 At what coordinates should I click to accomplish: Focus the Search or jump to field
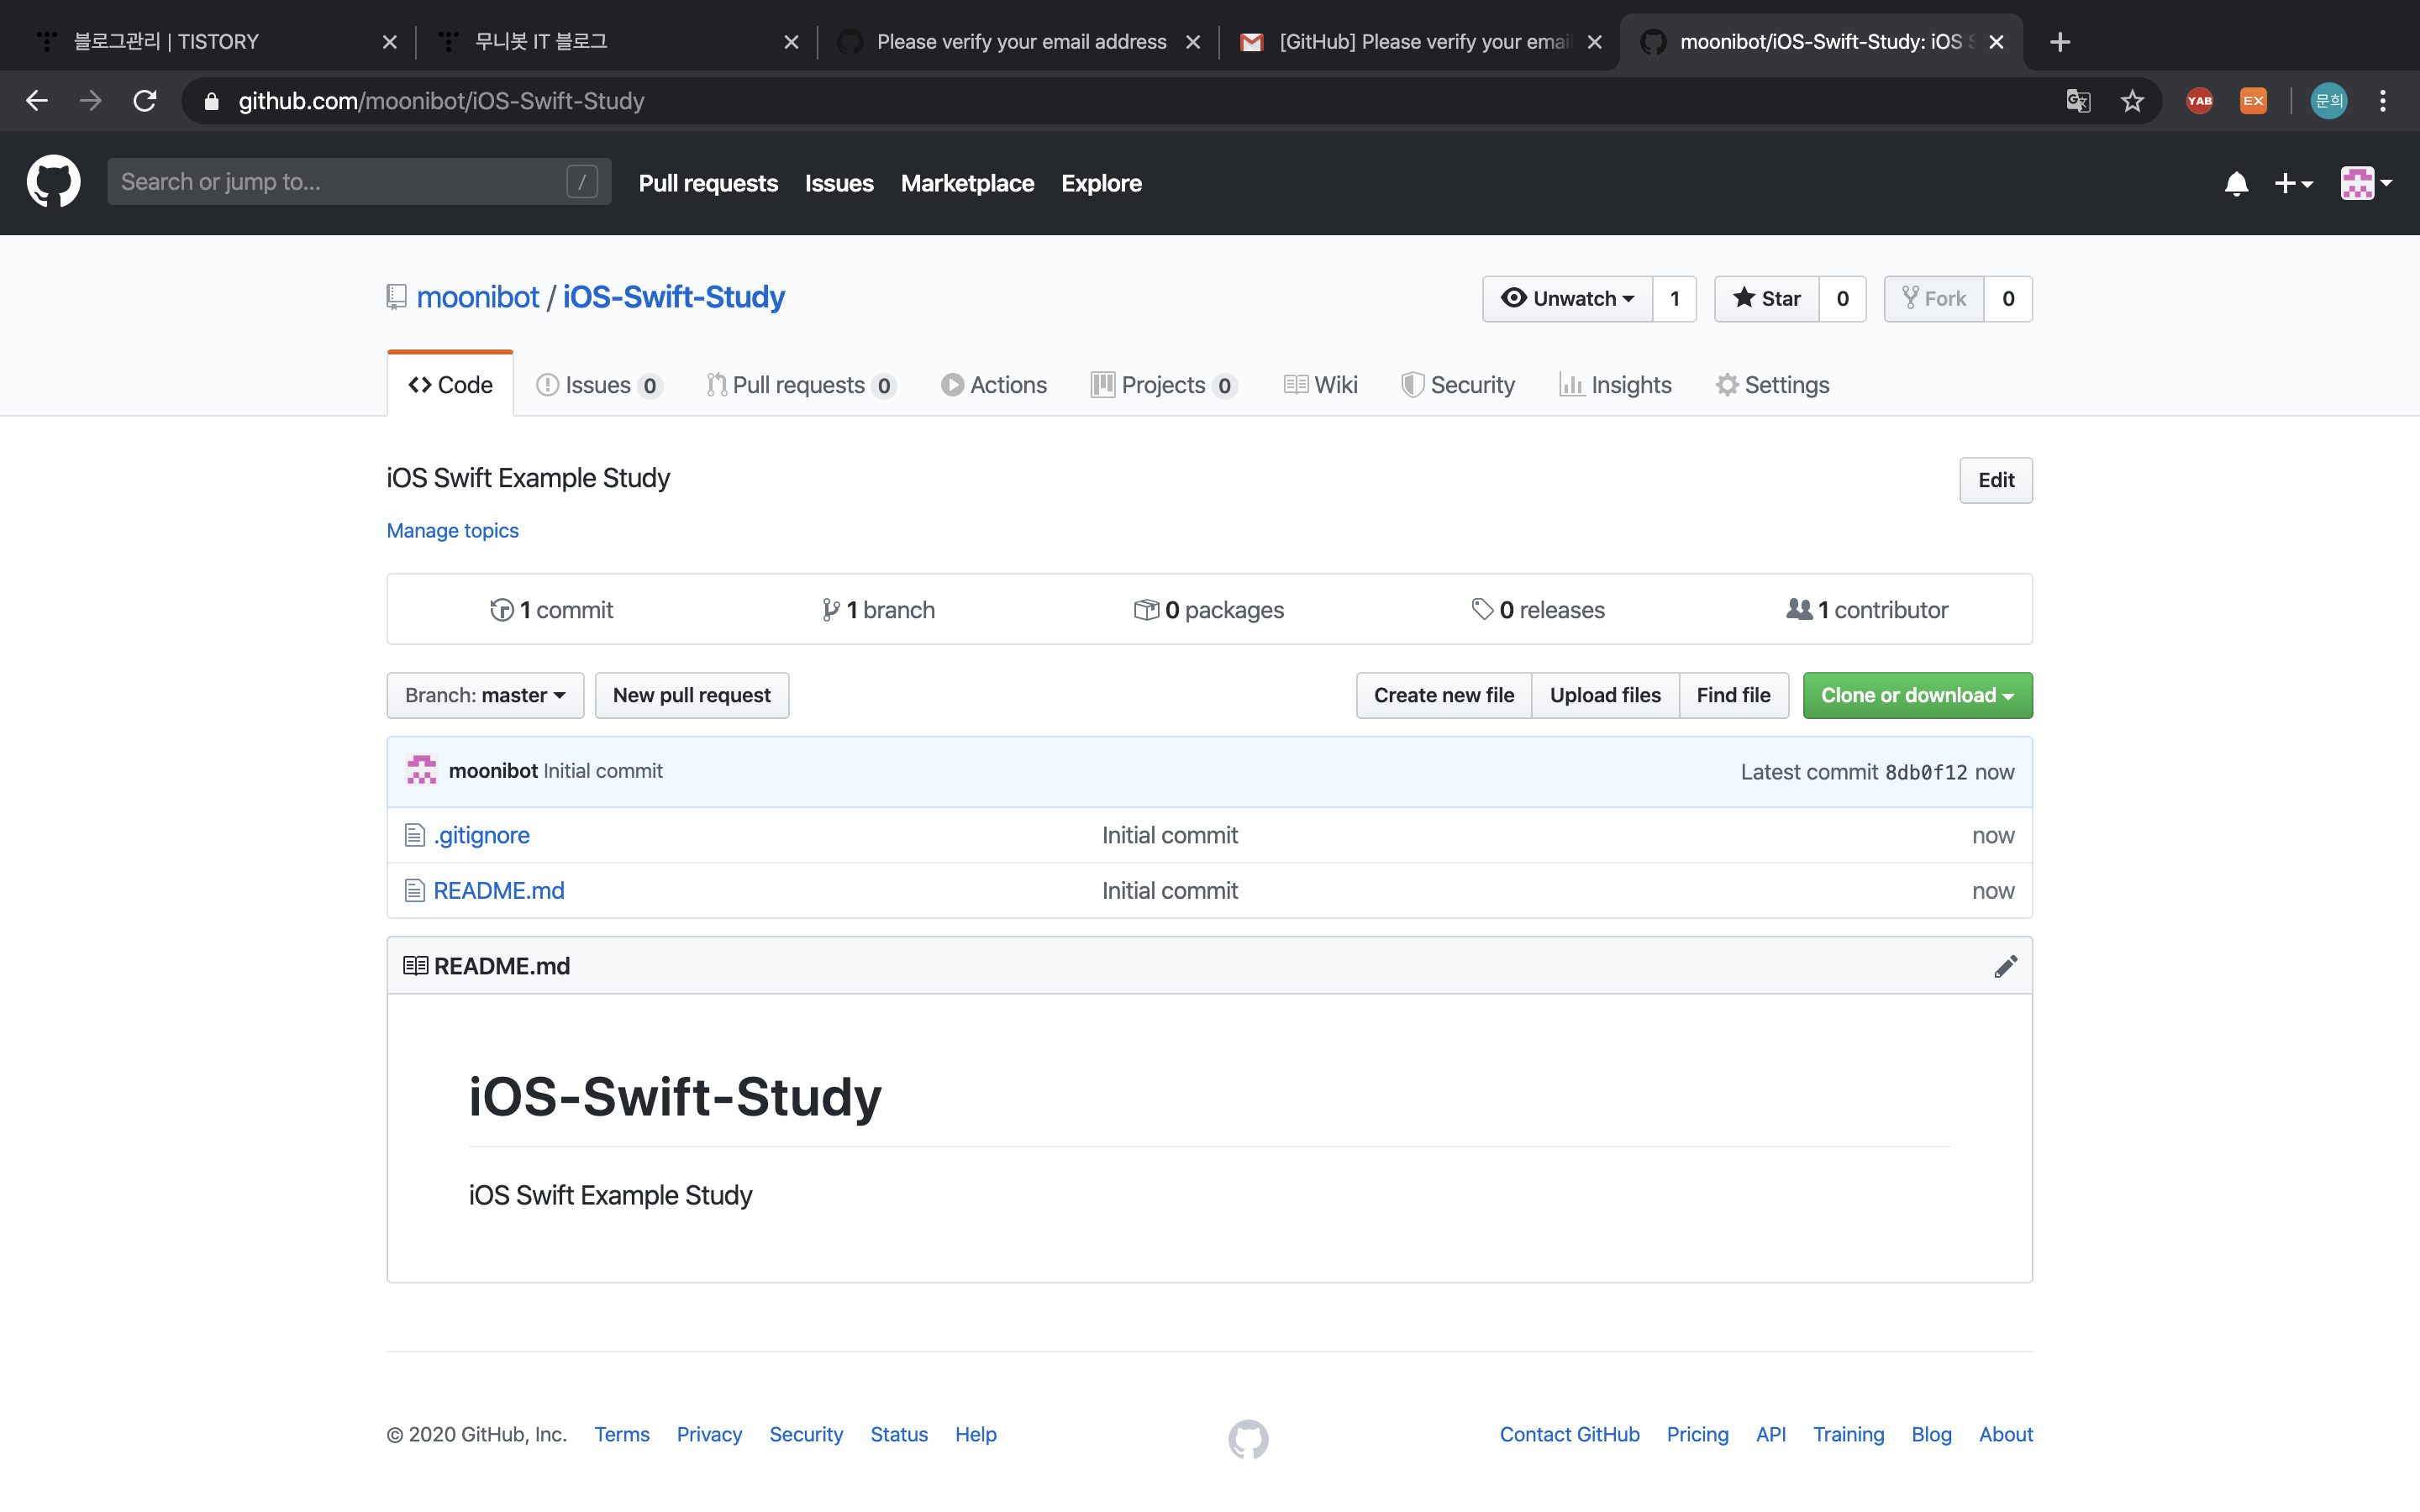click(359, 182)
